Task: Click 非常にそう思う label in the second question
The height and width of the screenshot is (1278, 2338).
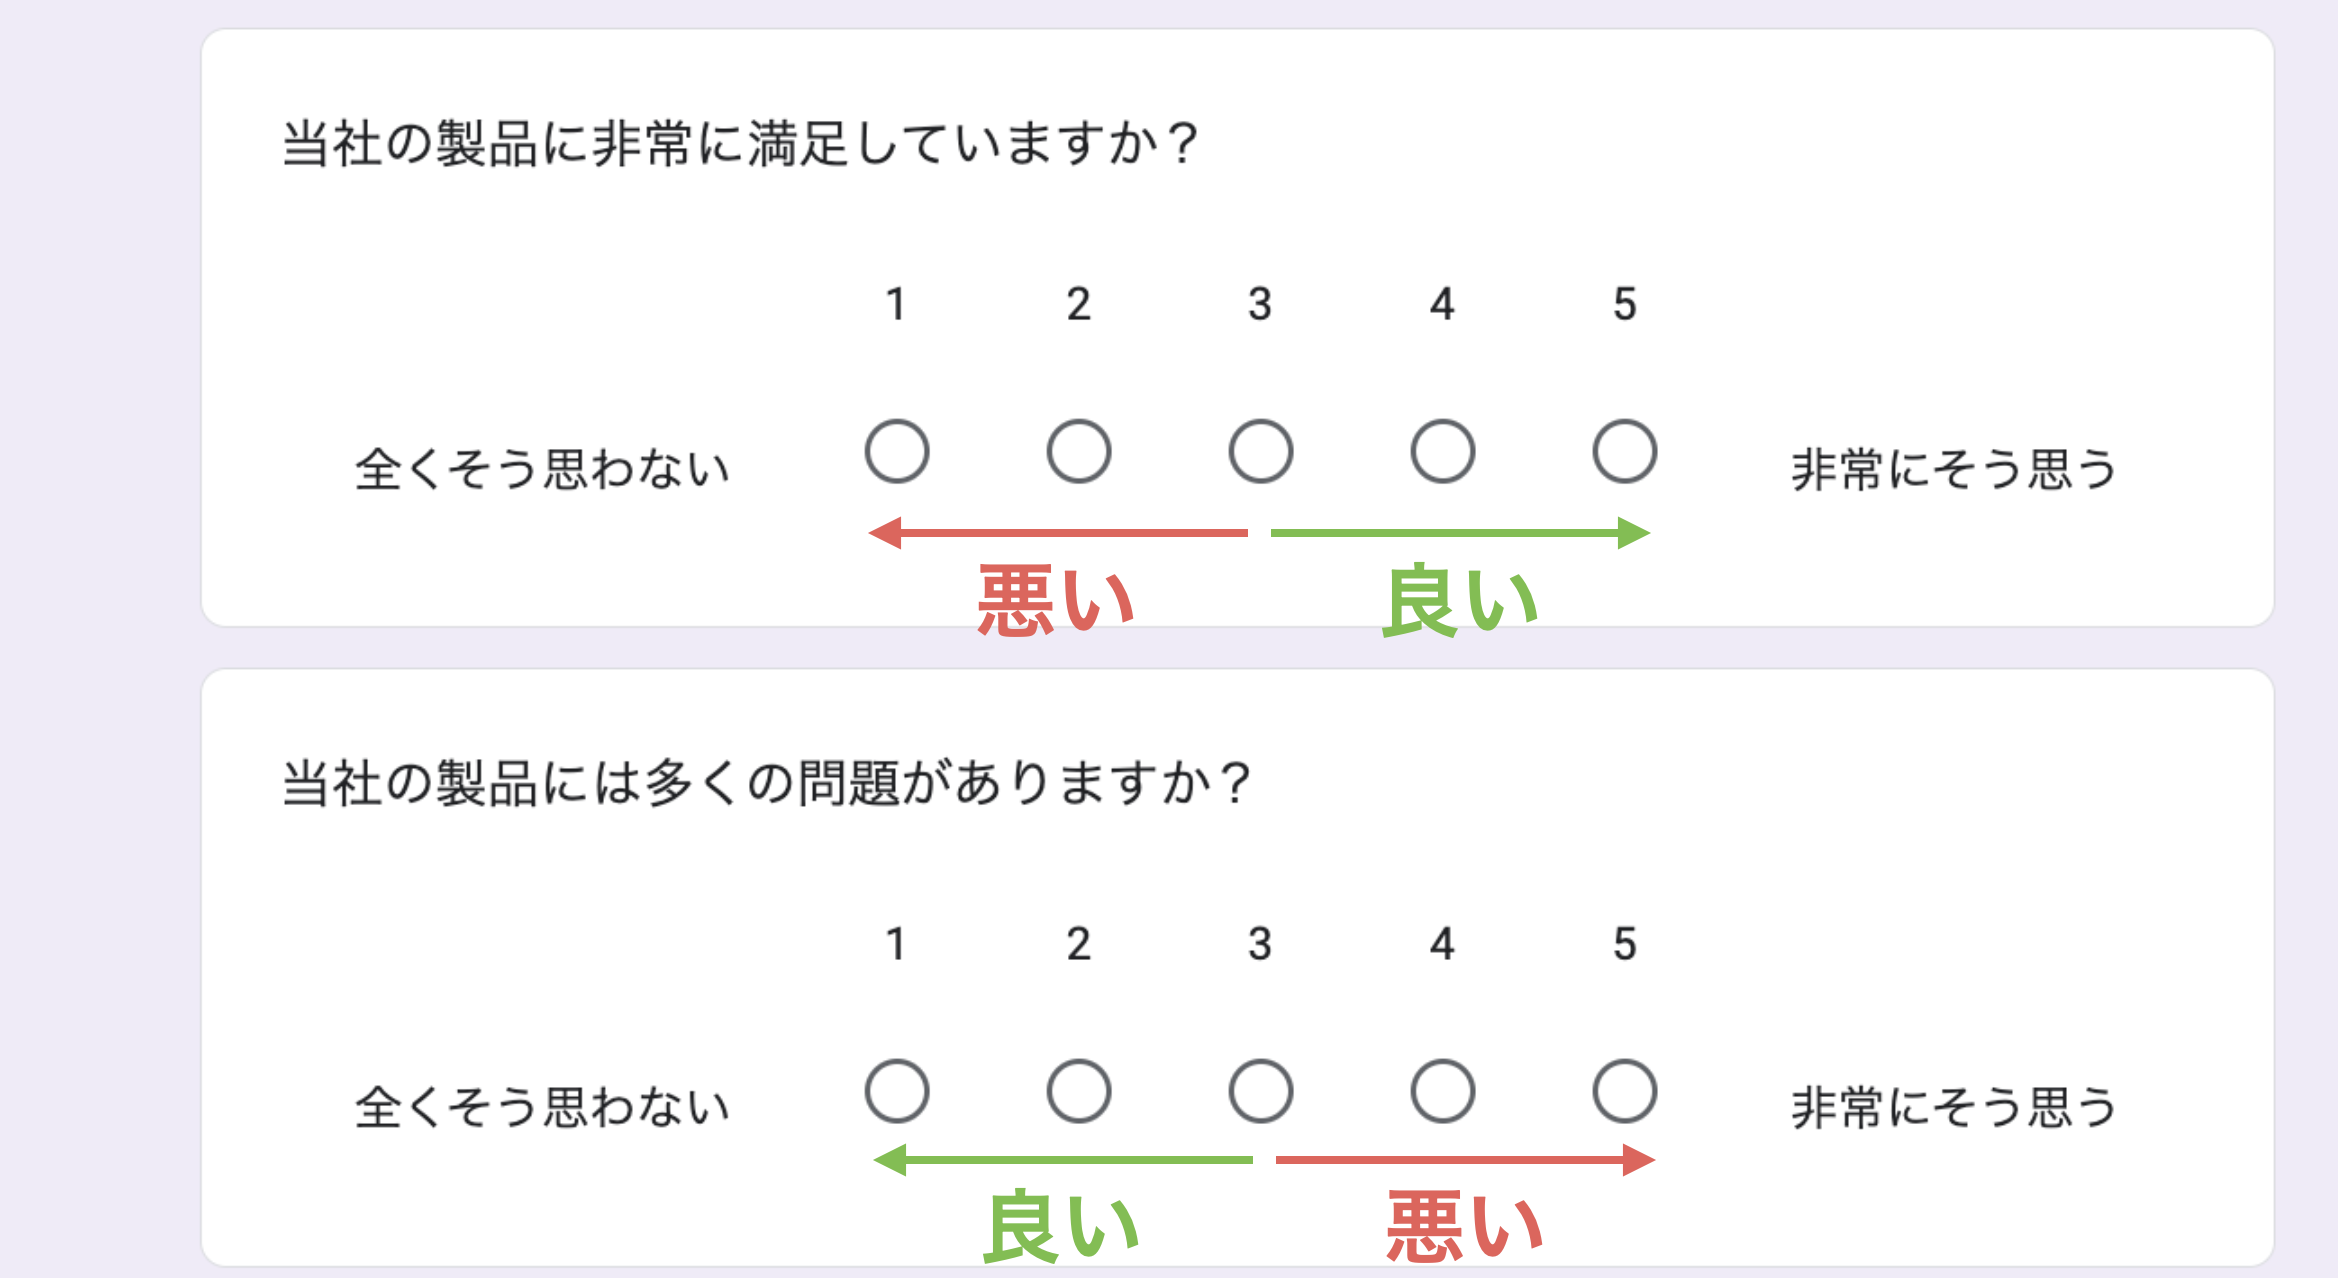Action: point(1954,1108)
